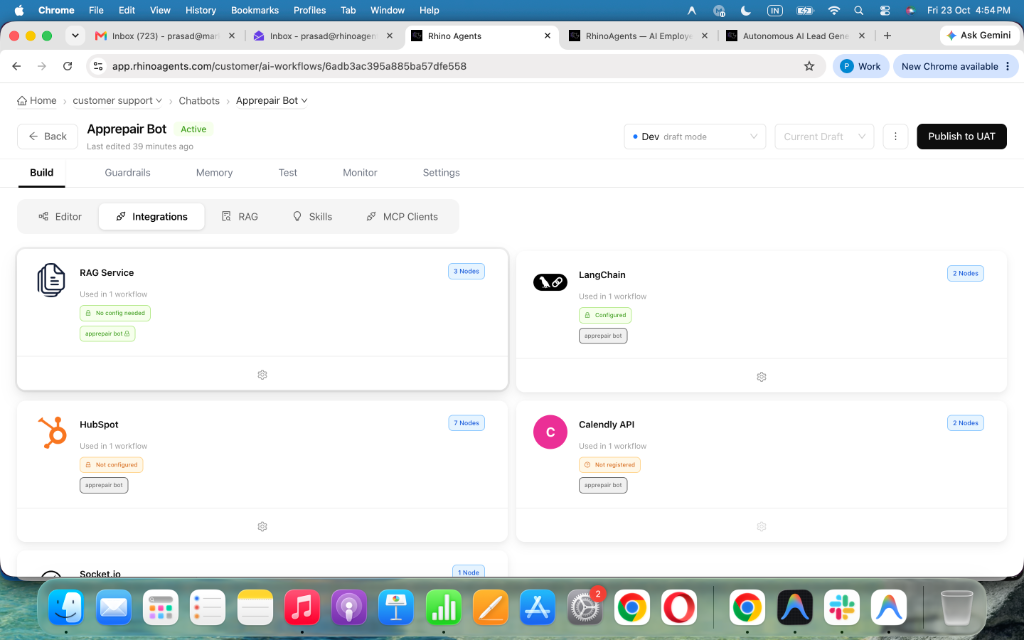1024x640 pixels.
Task: Go back with Chrome back arrow
Action: pyautogui.click(x=17, y=66)
